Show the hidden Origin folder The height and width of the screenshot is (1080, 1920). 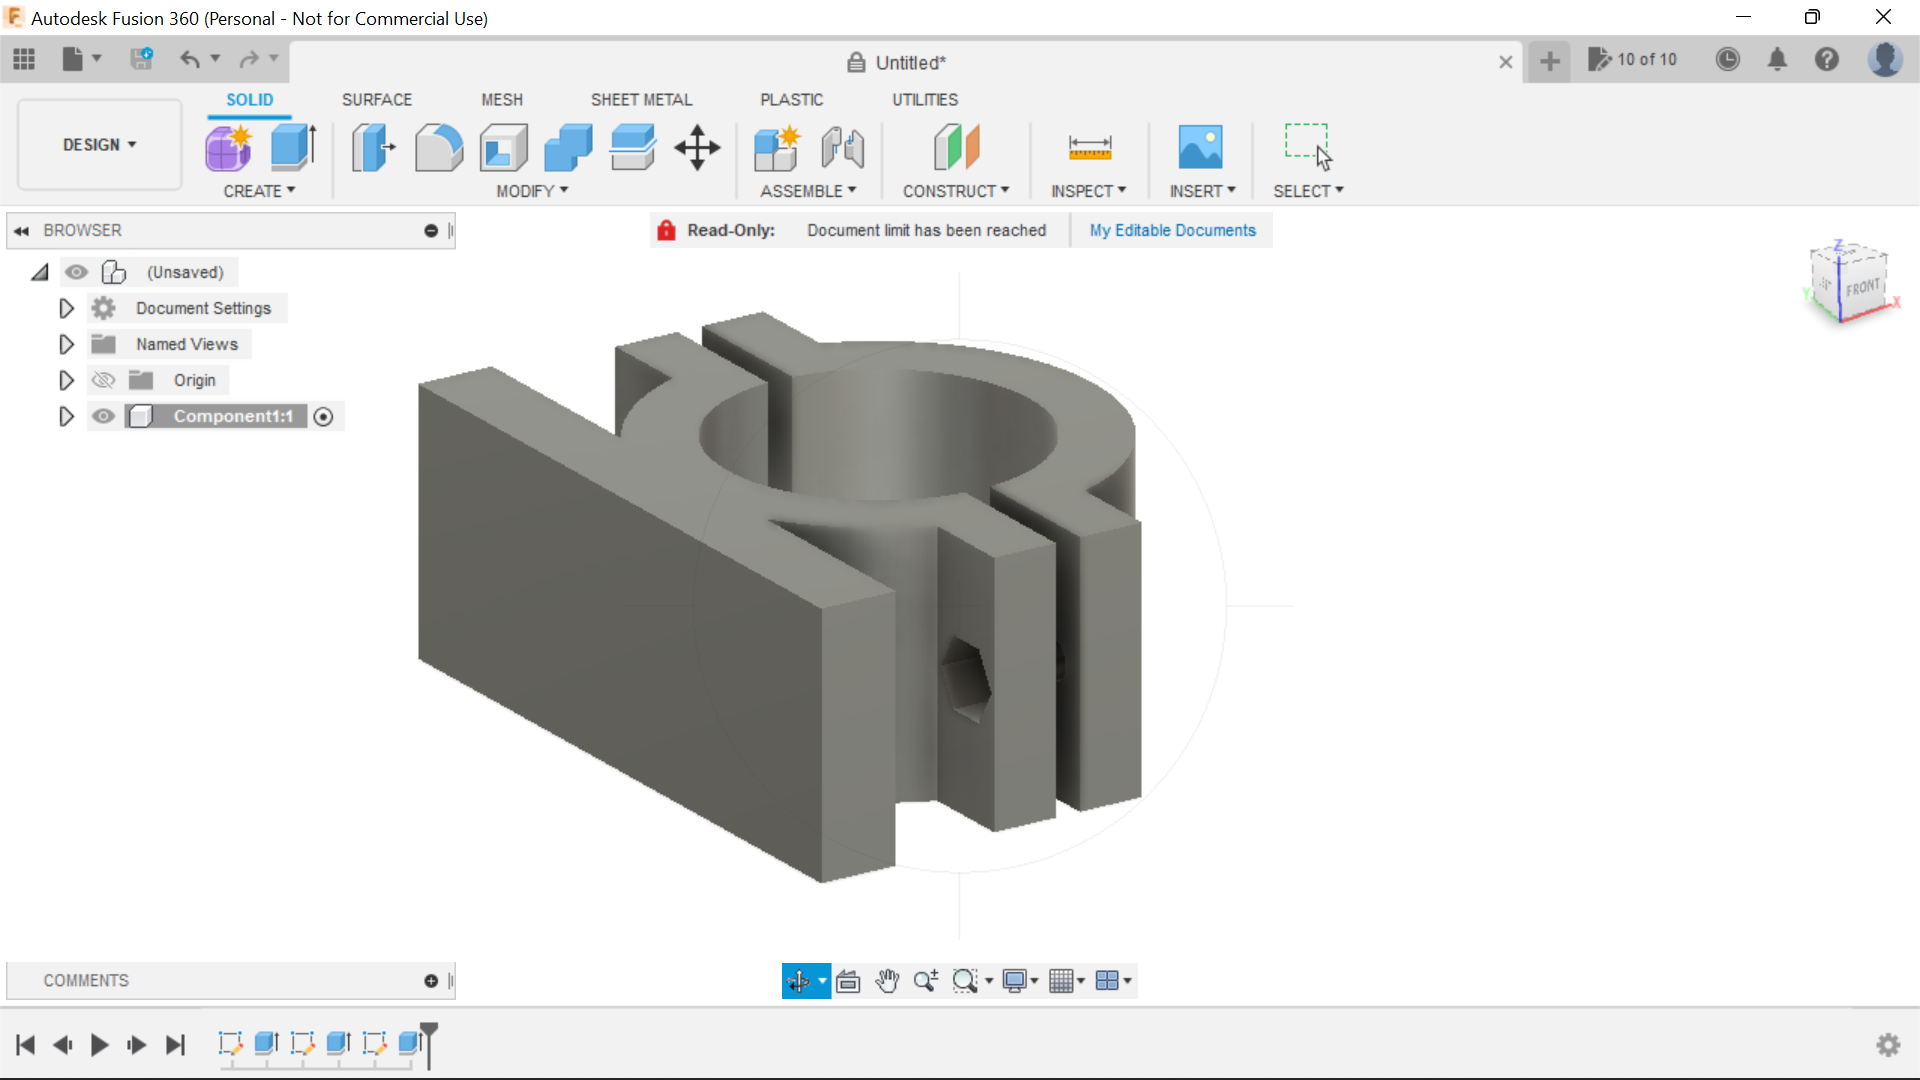[x=103, y=380]
